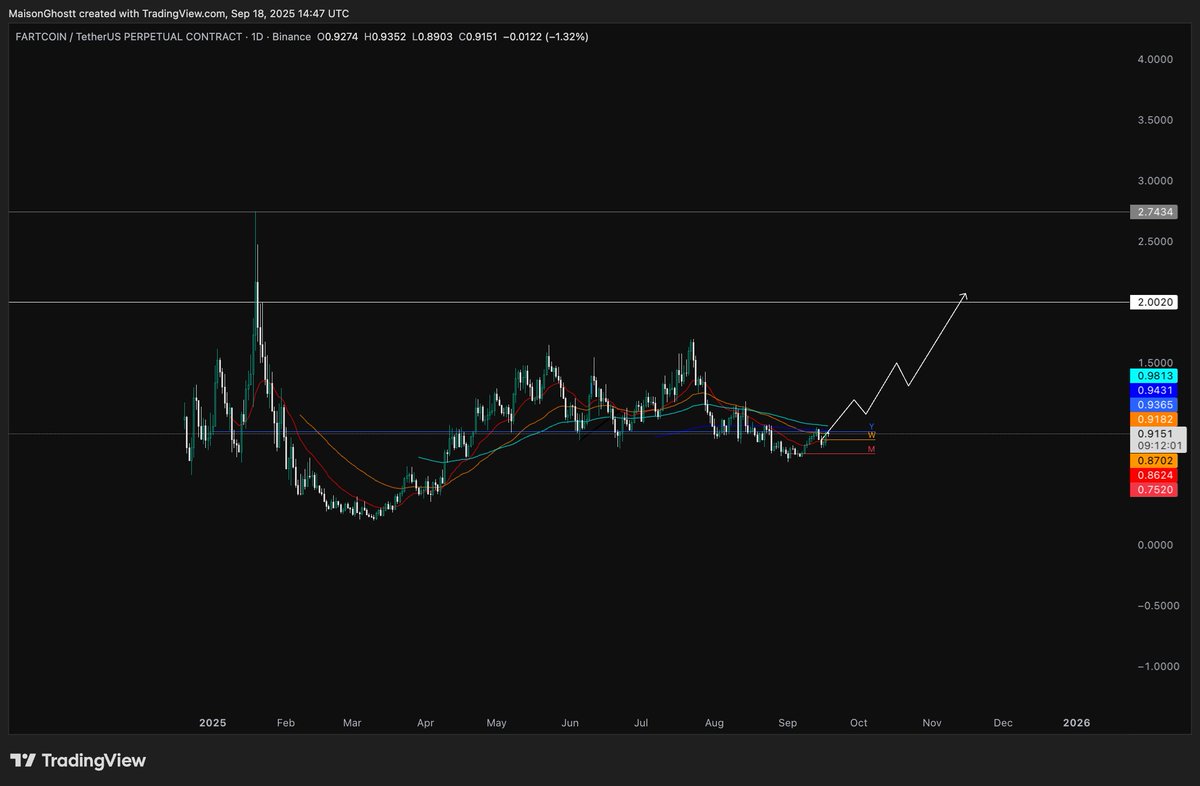Click the 2.0020 horizontal line price tag
This screenshot has height=786, width=1200.
(x=1155, y=302)
